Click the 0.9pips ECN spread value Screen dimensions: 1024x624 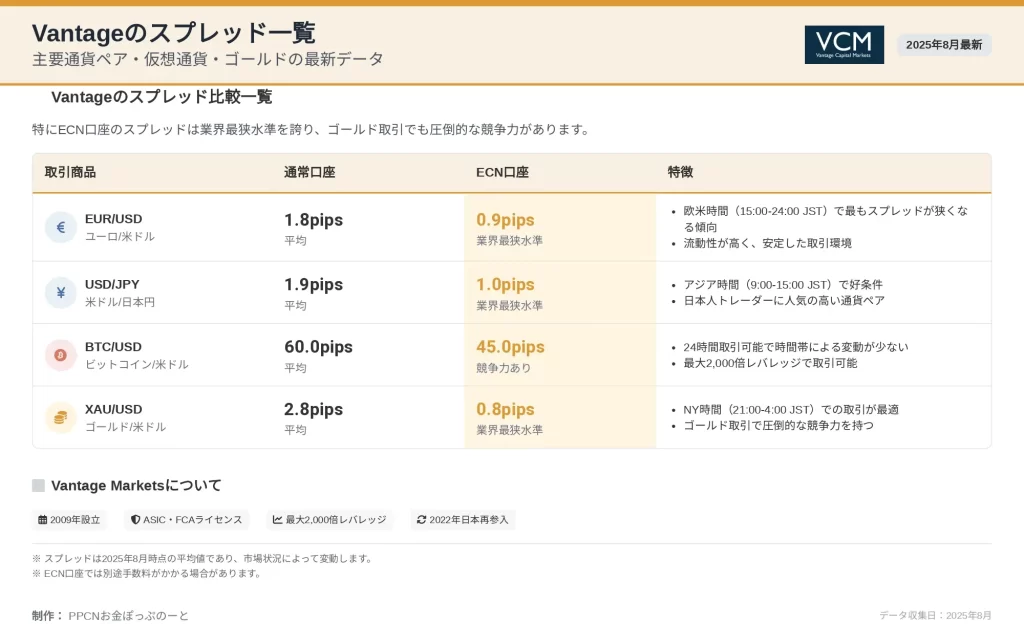tap(505, 220)
